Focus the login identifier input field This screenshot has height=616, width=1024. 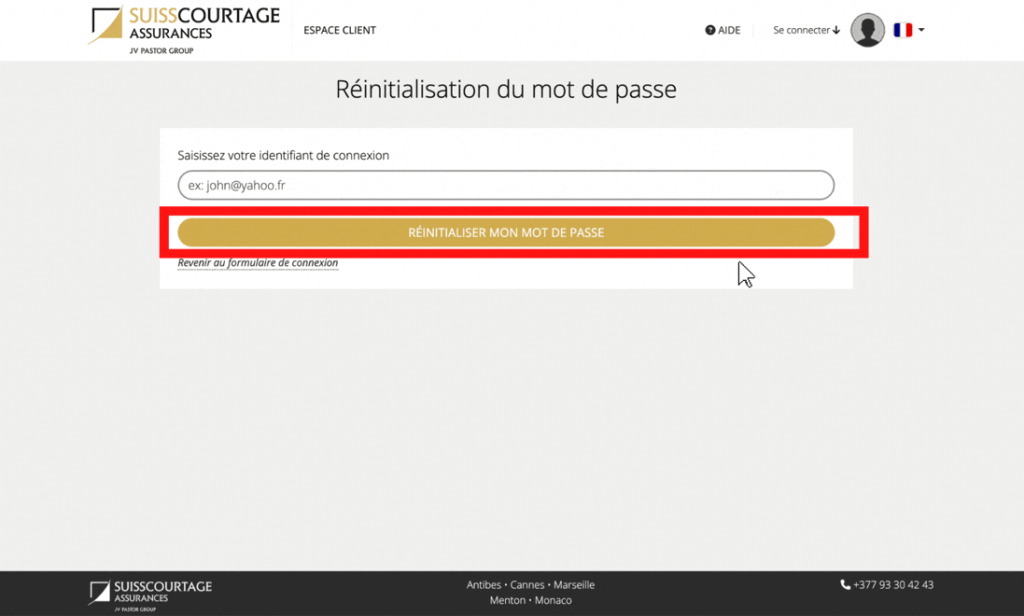(505, 185)
